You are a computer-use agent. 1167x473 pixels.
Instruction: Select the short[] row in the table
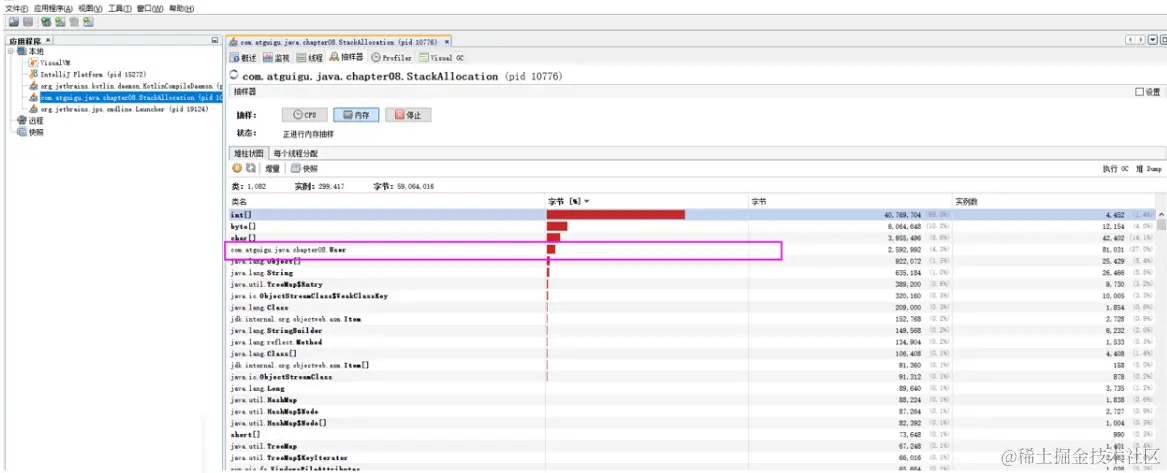(692, 434)
